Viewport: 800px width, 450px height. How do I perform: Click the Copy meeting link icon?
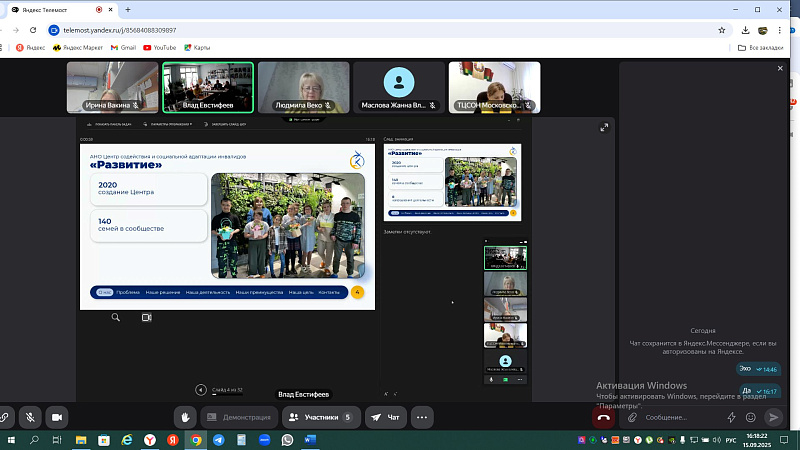4,417
